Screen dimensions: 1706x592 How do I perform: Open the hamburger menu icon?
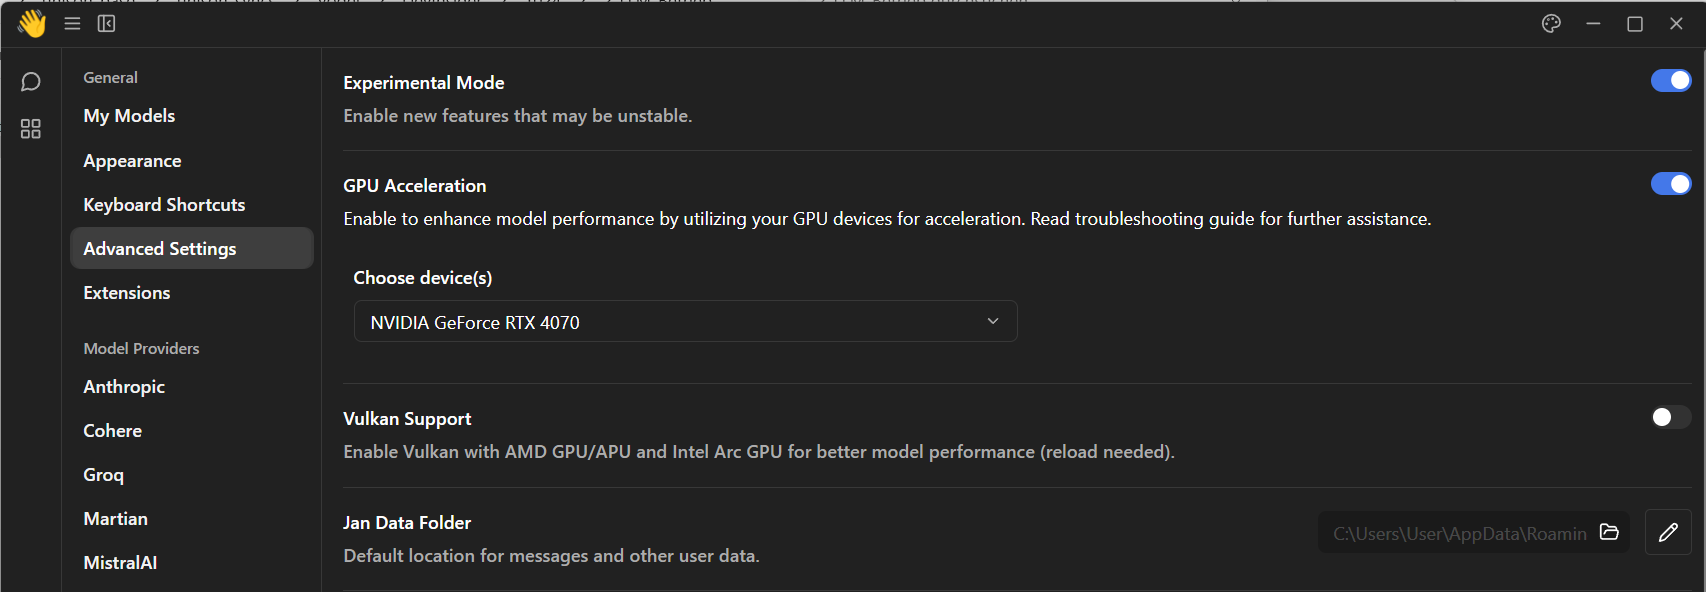(x=72, y=23)
